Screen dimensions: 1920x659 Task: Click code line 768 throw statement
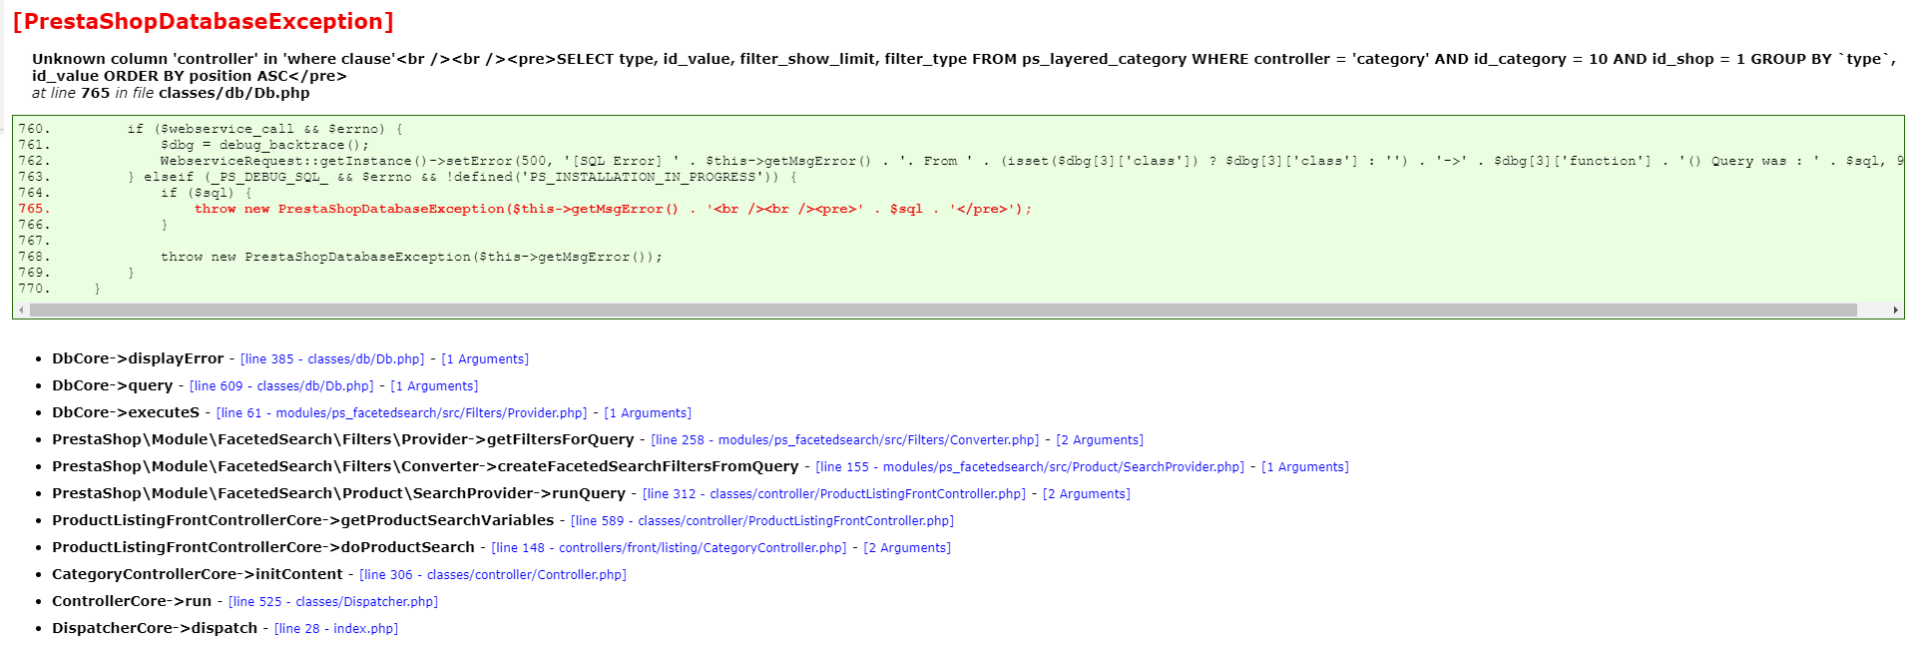411,257
